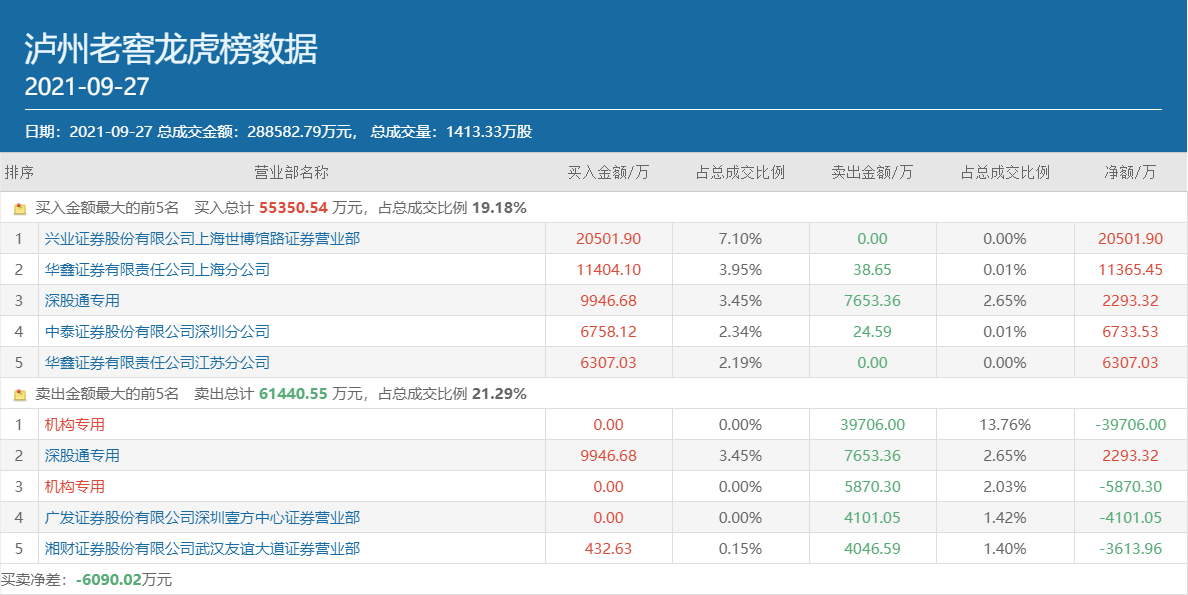The width and height of the screenshot is (1188, 595).
Task: Click 机构专用 in the 39706.00 sell row
Action: coord(75,425)
